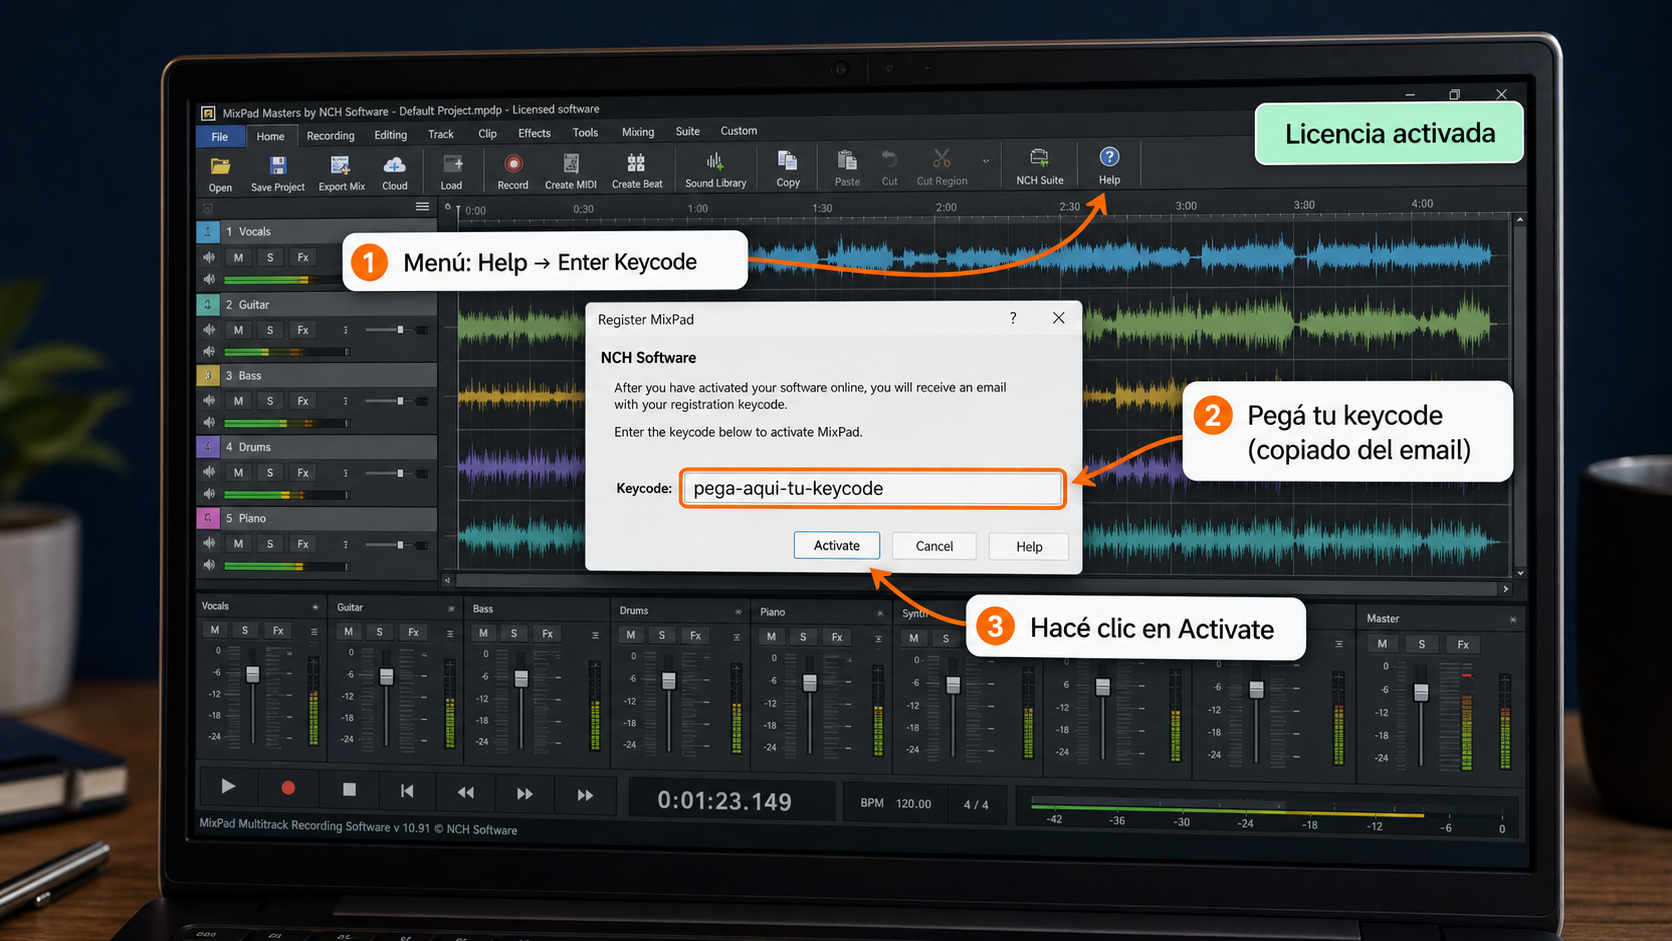Open the Master mixer channel menu icon
Image resolution: width=1672 pixels, height=941 pixels.
click(x=1513, y=620)
